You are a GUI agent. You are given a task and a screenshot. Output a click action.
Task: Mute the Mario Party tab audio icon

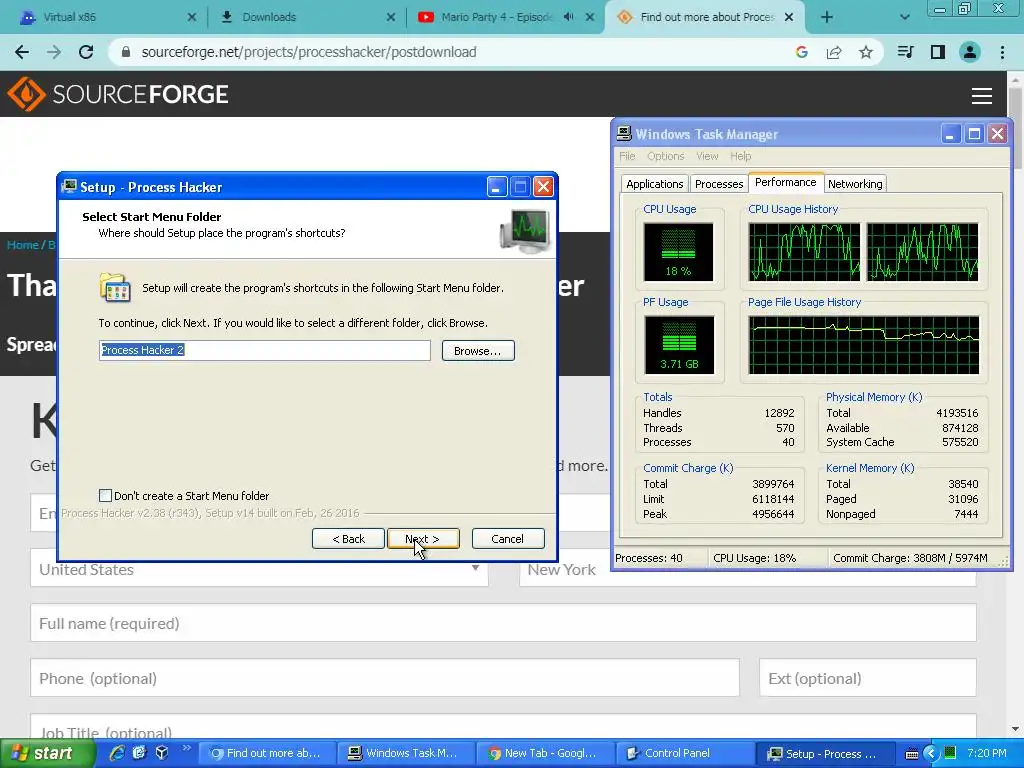pos(568,17)
